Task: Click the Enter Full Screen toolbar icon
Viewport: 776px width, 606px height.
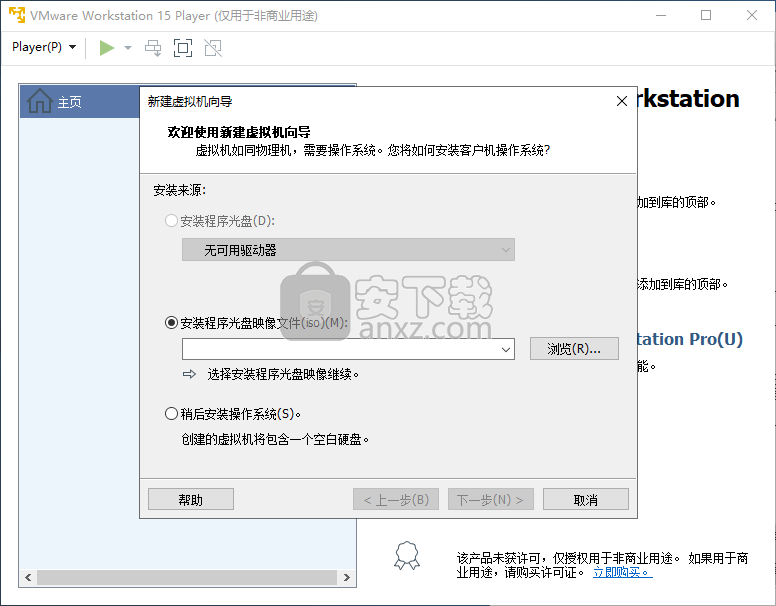Action: (182, 48)
